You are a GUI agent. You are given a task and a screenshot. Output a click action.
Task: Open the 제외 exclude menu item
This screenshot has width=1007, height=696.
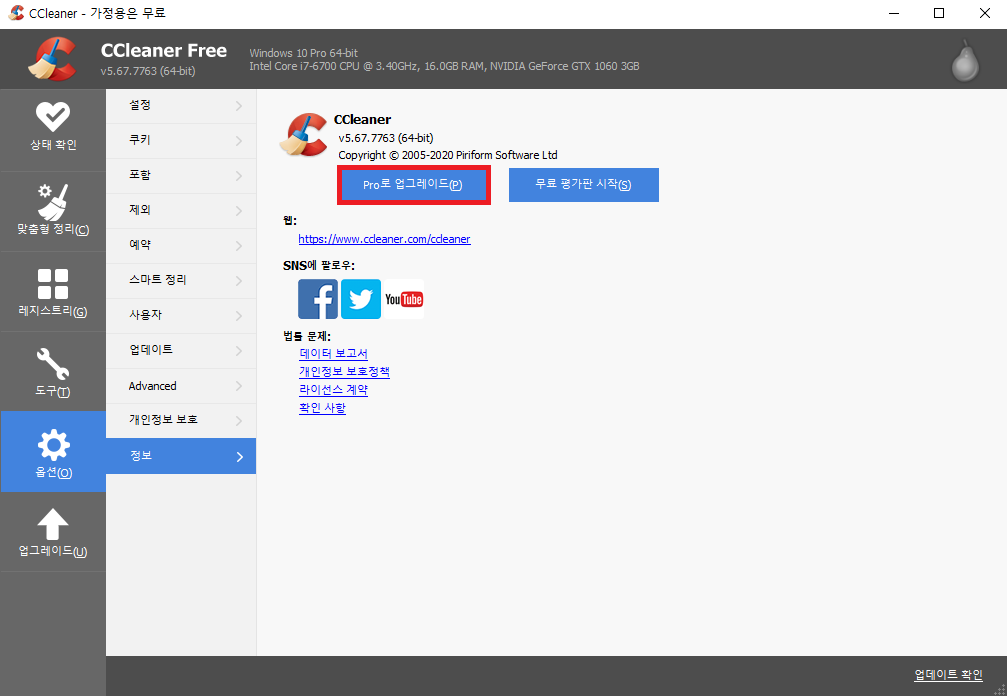tap(181, 211)
